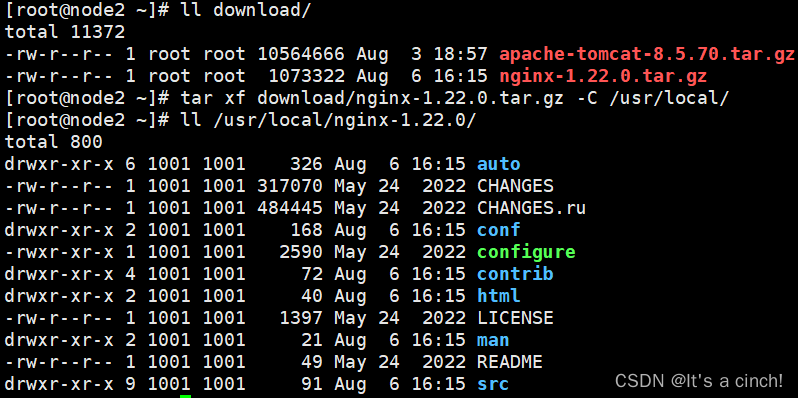Click the file size 1397

click(301, 318)
